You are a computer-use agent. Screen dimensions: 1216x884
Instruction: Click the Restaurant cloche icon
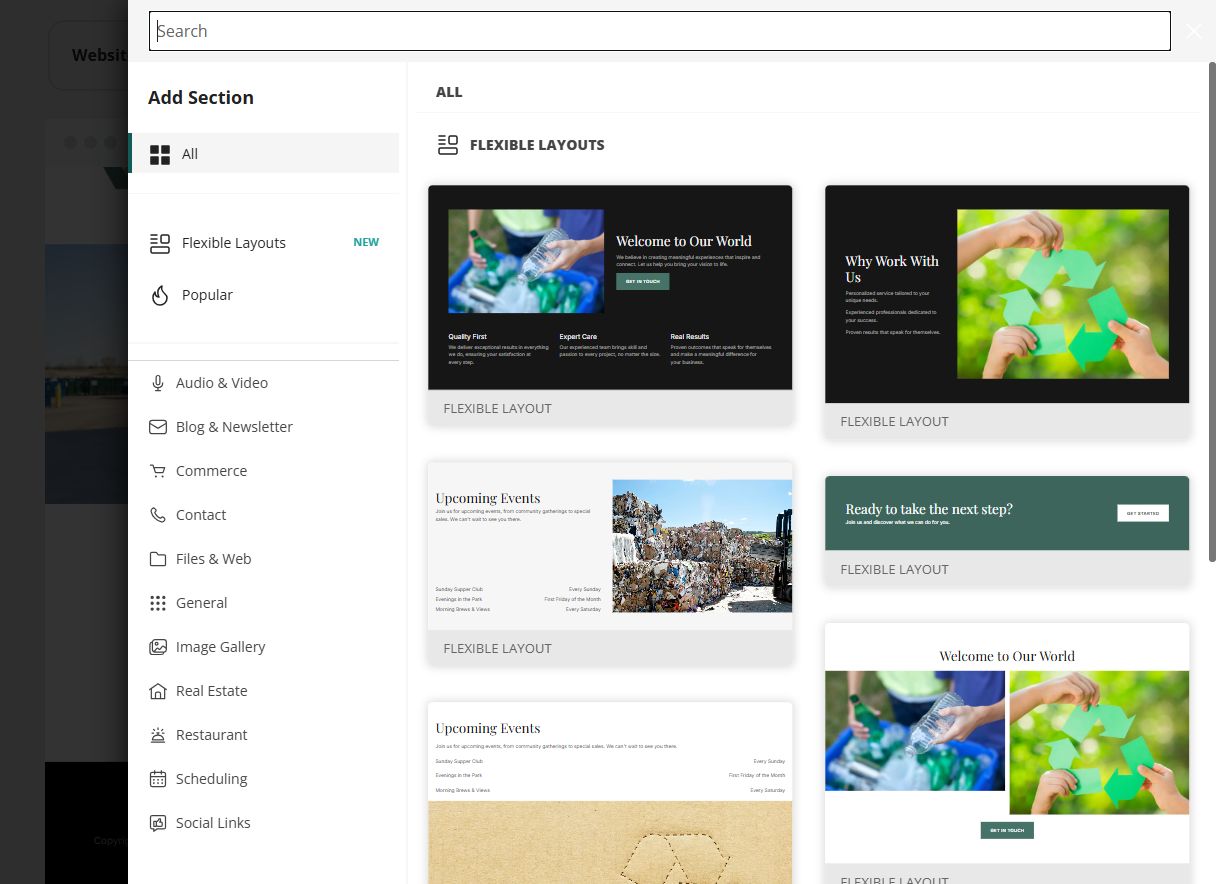pyautogui.click(x=158, y=735)
